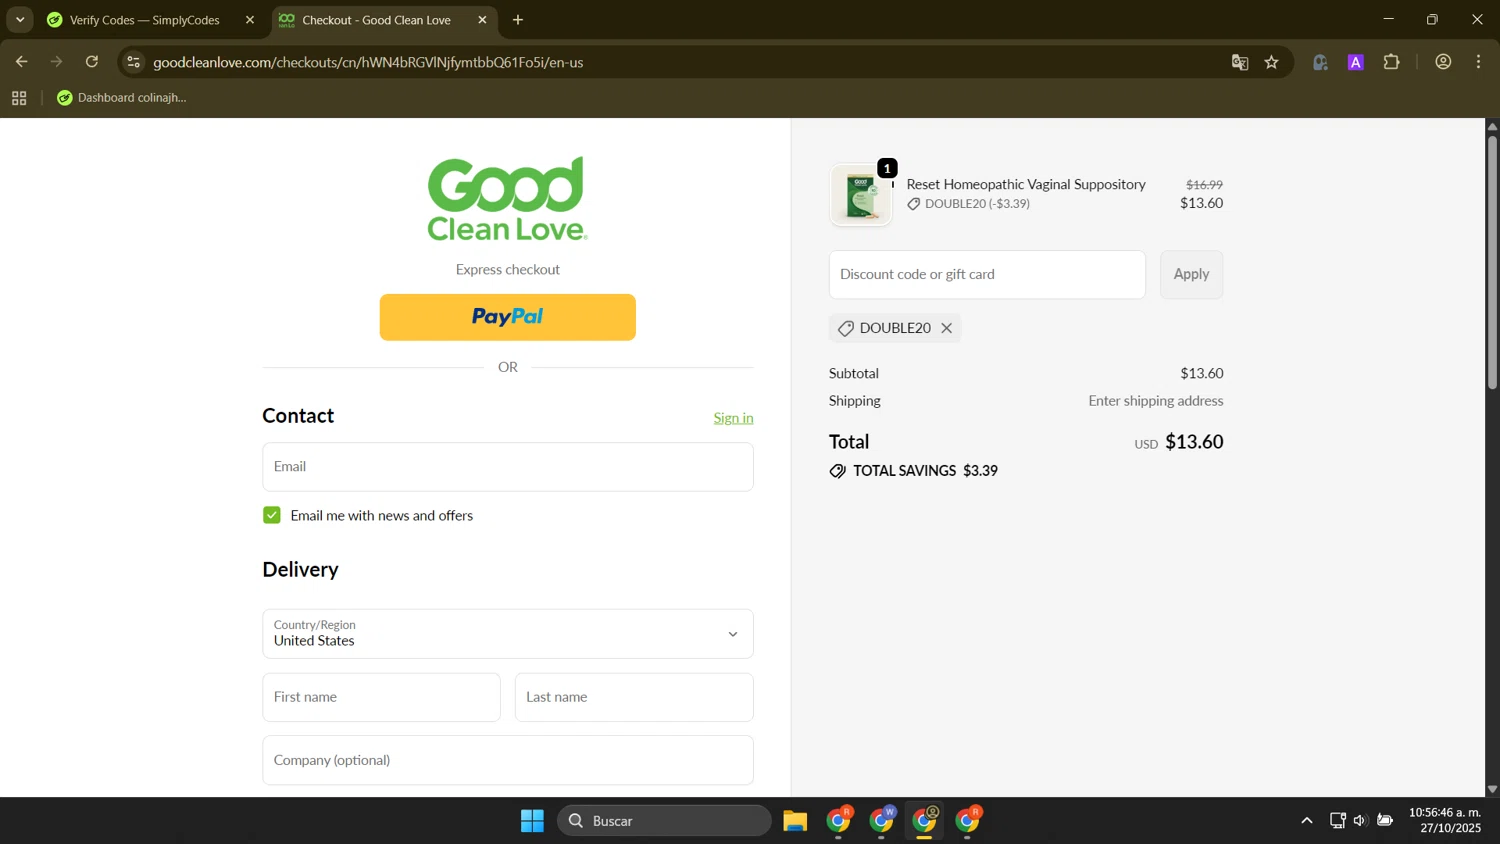Expand the Country/Region dropdown
This screenshot has width=1500, height=844.
point(507,634)
